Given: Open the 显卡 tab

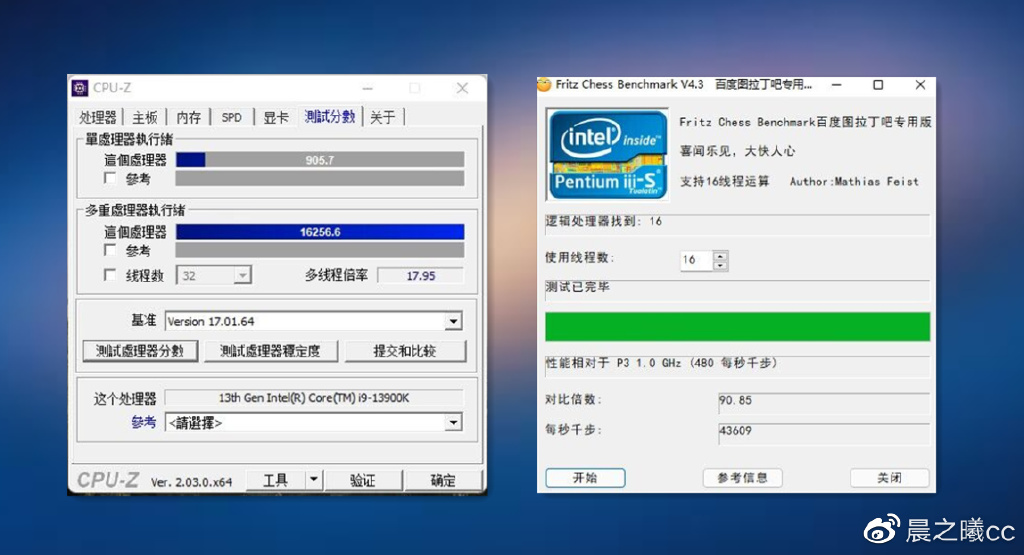Looking at the screenshot, I should (x=276, y=118).
